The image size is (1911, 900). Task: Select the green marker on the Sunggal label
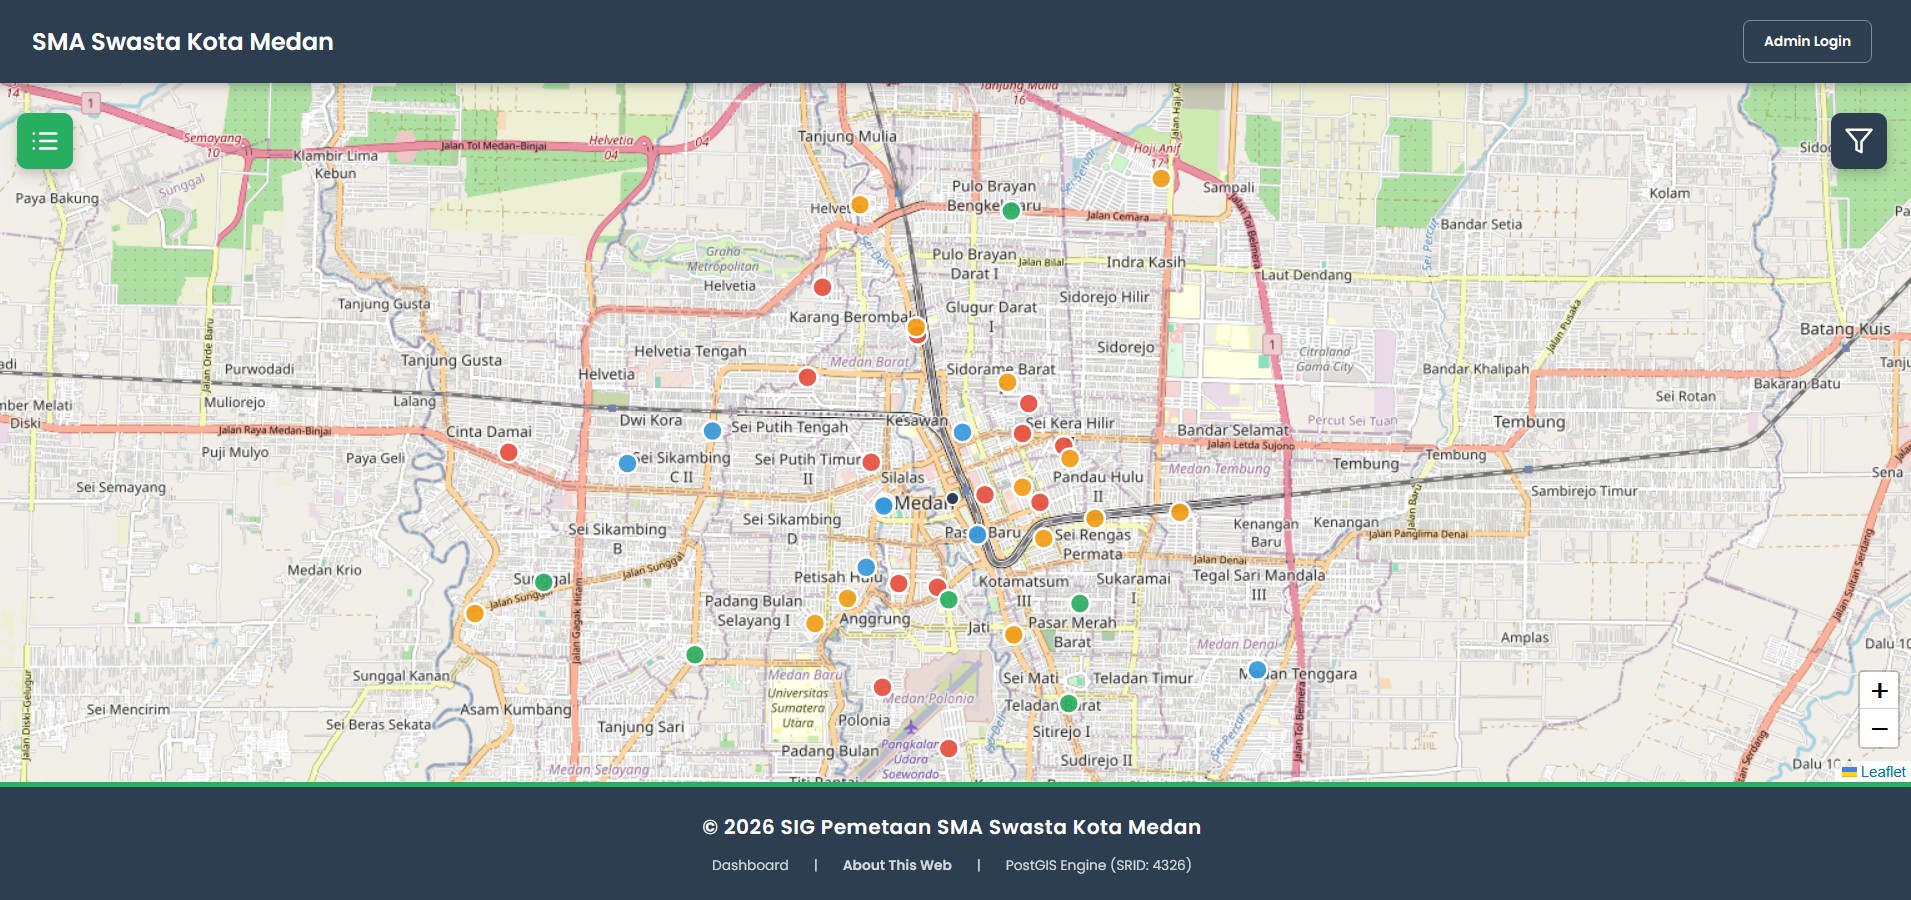(x=543, y=582)
